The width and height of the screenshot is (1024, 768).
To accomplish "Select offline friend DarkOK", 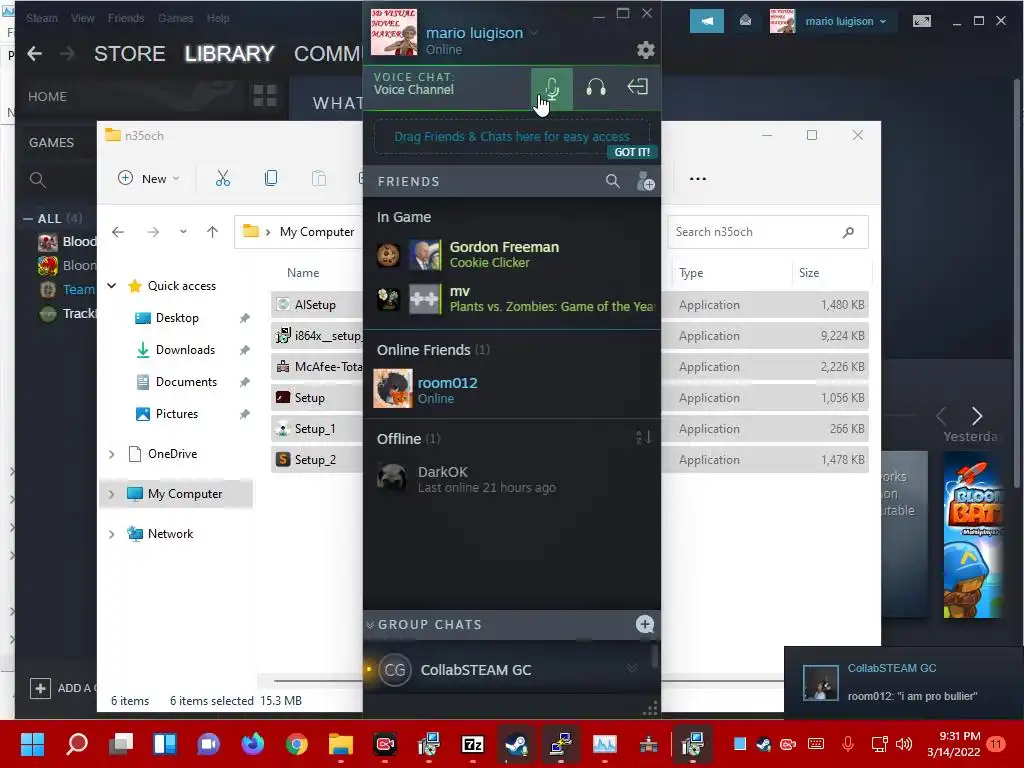I will (x=511, y=479).
